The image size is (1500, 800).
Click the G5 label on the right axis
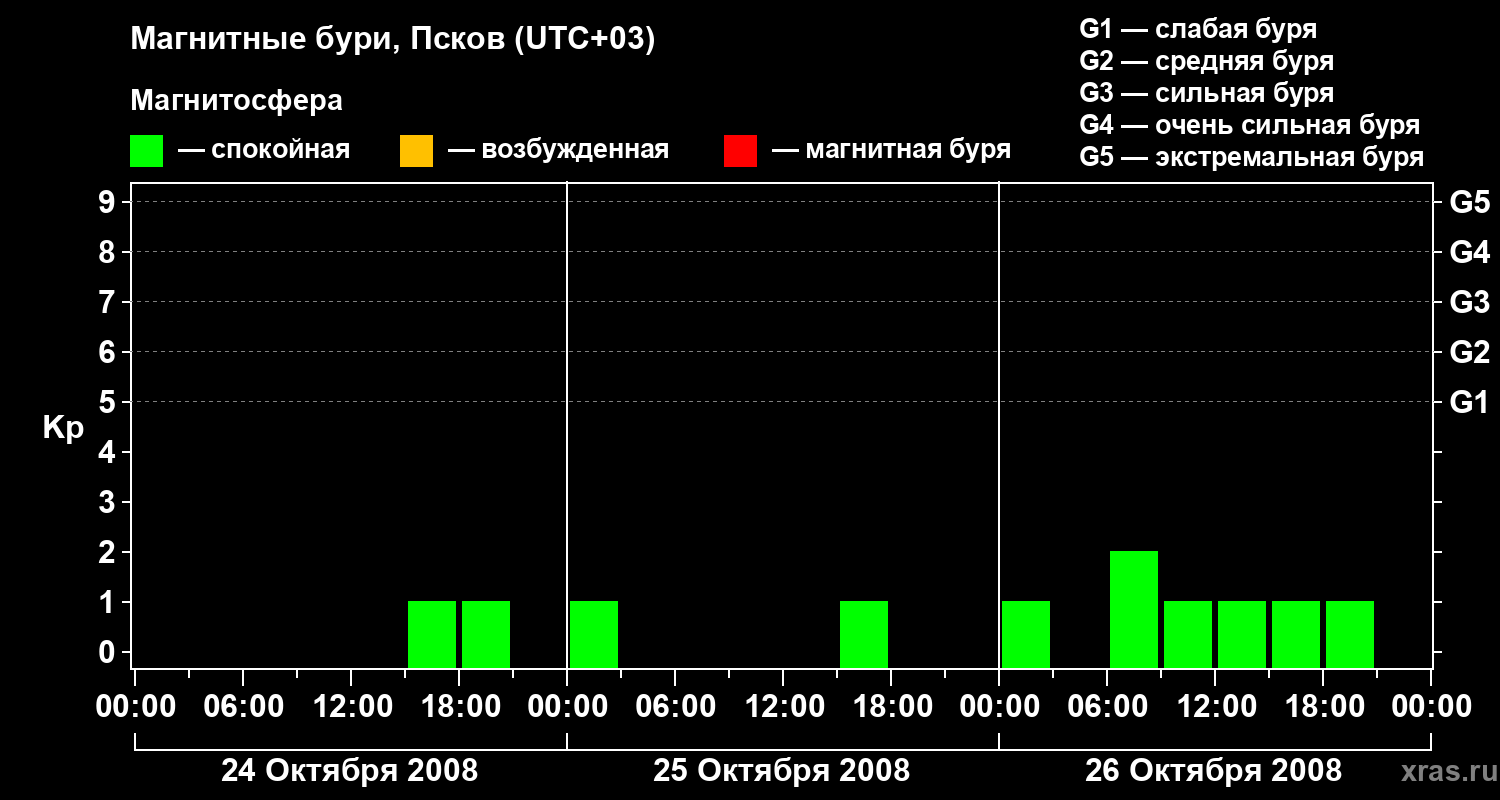[1469, 203]
